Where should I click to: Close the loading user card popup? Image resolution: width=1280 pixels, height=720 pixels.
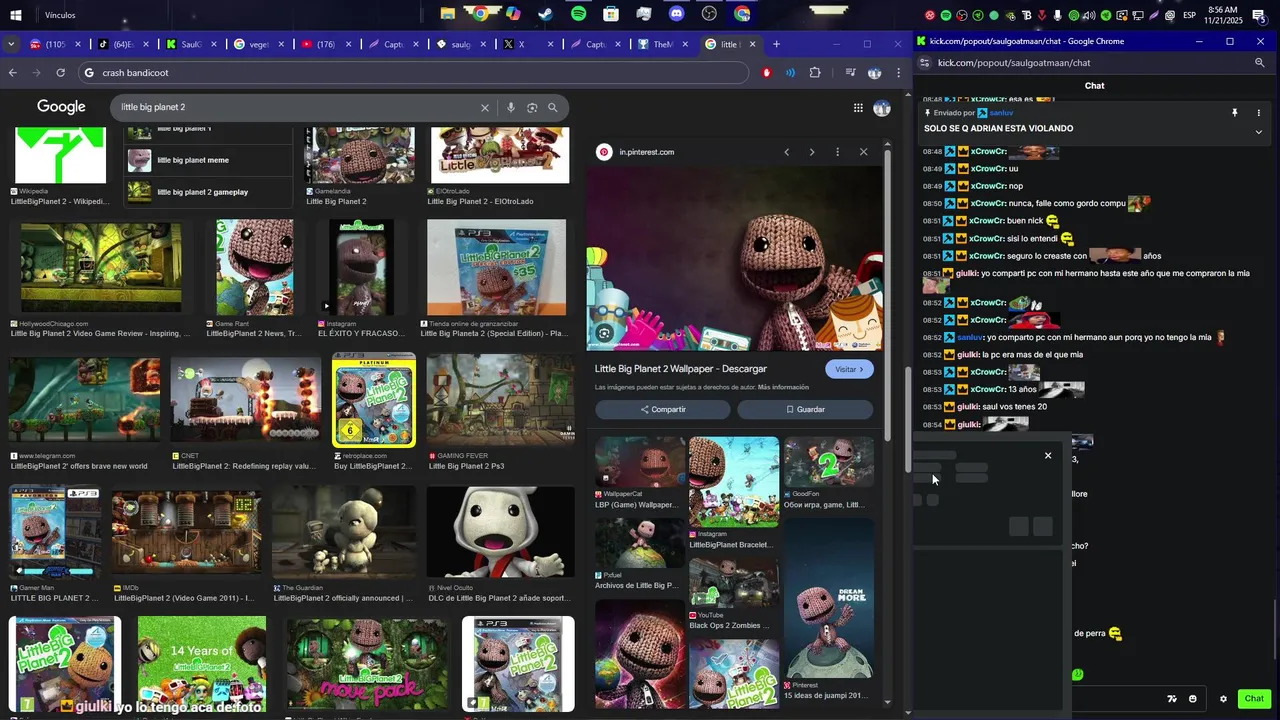pyautogui.click(x=1048, y=456)
